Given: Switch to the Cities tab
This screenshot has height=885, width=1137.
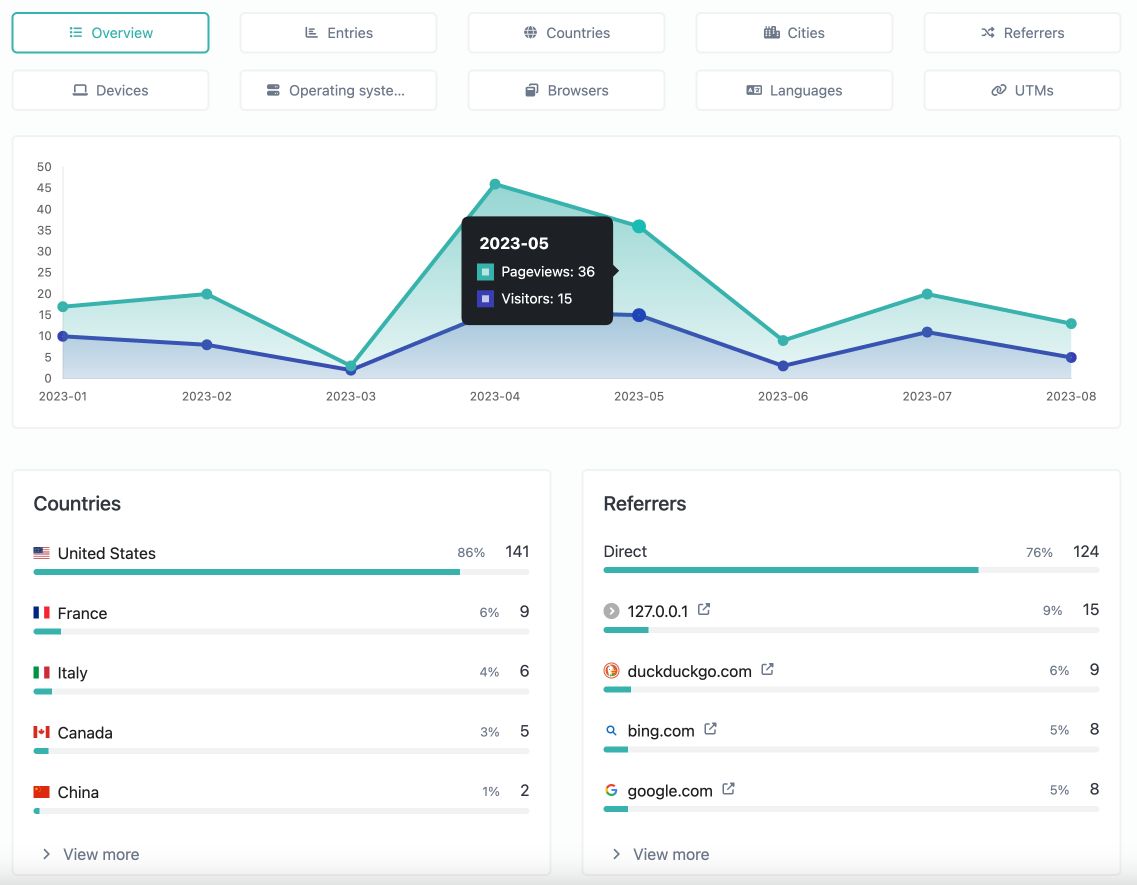Looking at the screenshot, I should click(x=794, y=32).
